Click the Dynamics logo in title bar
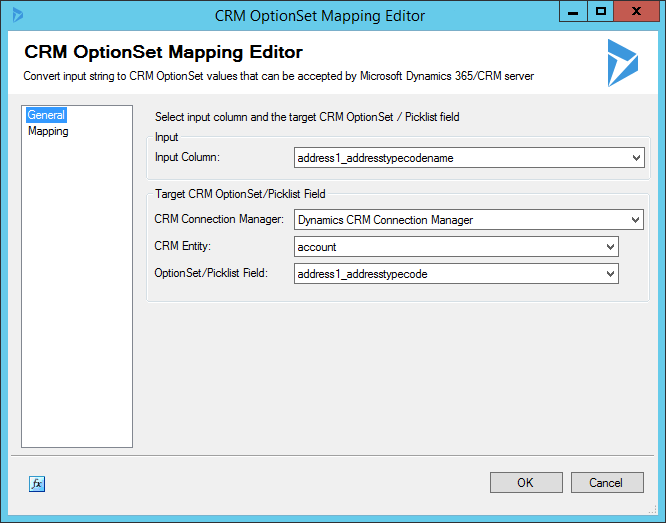 (17, 15)
